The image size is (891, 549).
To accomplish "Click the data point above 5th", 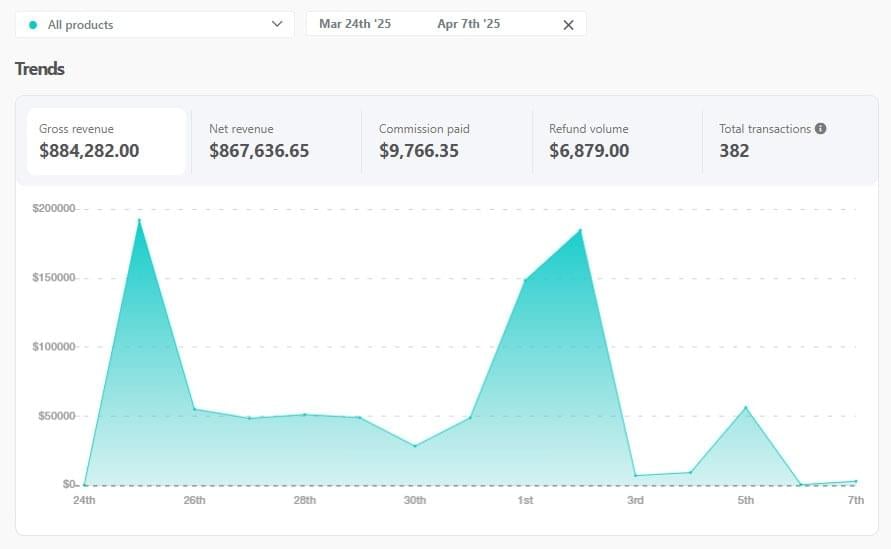I will pos(746,407).
